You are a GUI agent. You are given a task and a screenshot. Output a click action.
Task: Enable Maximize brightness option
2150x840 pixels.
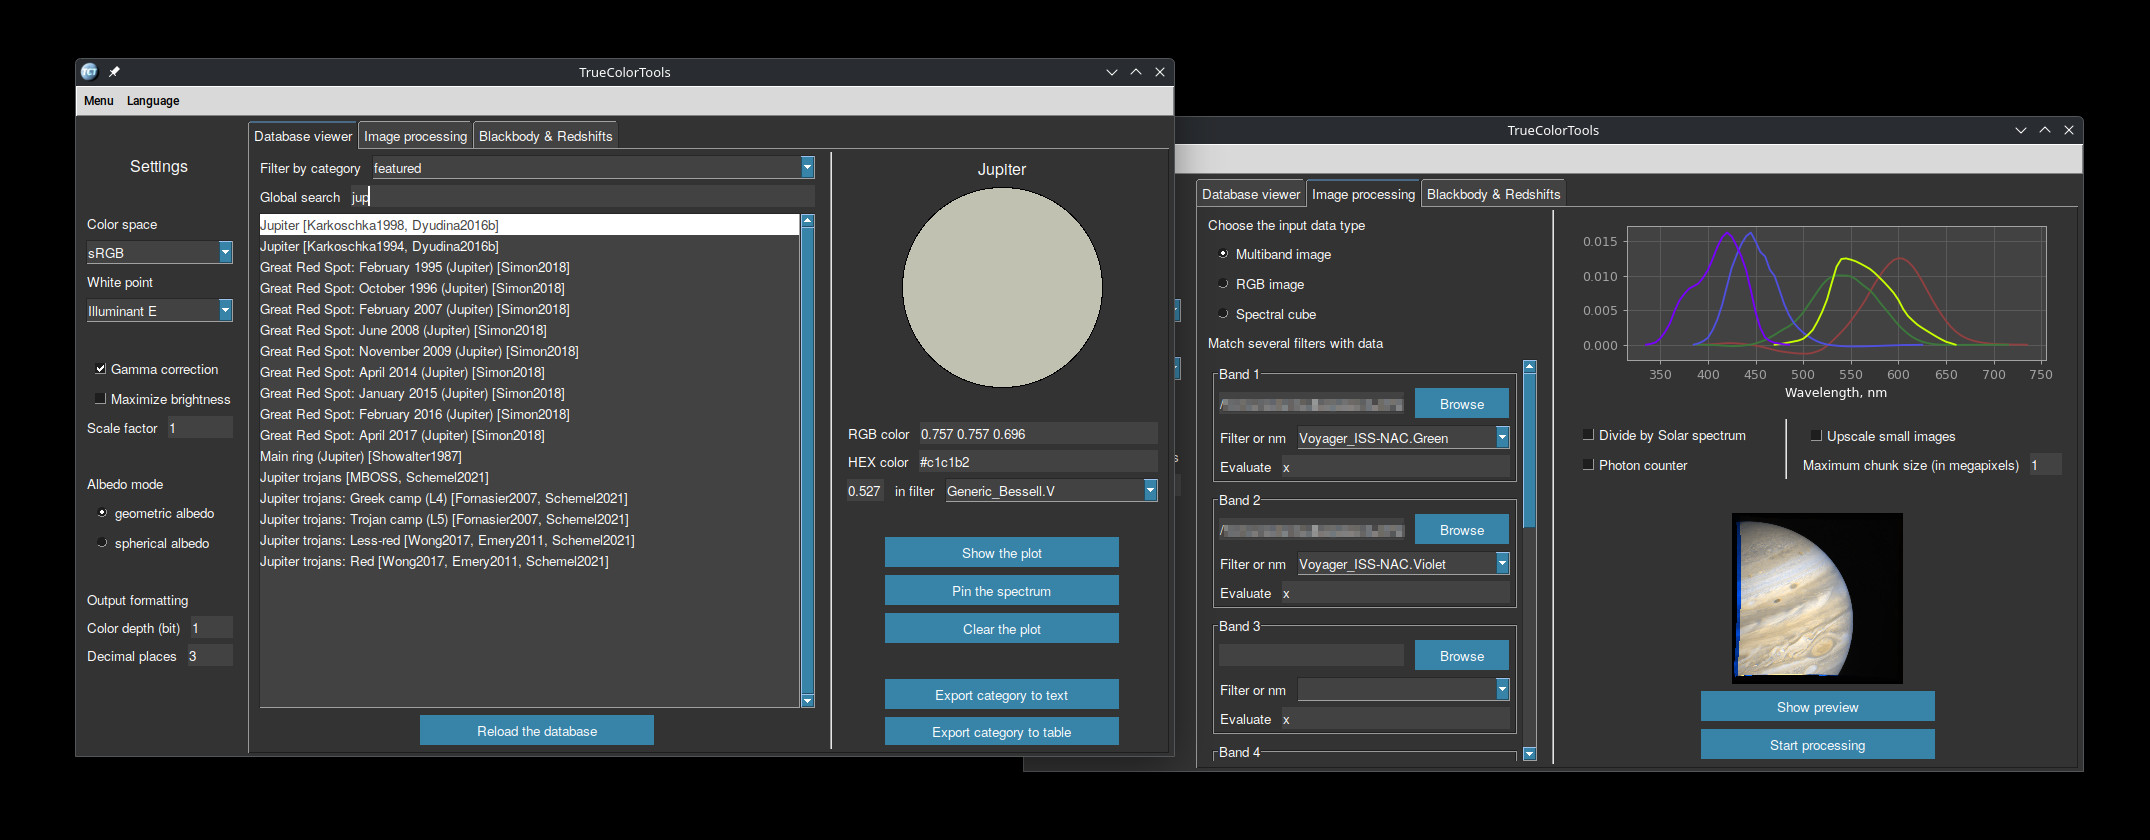(101, 399)
